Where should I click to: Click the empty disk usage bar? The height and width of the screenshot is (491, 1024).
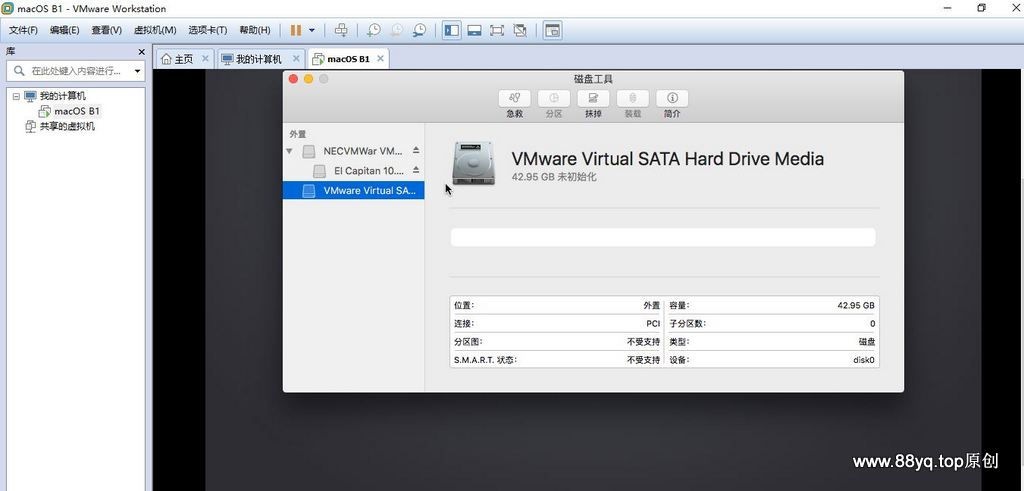tap(663, 237)
